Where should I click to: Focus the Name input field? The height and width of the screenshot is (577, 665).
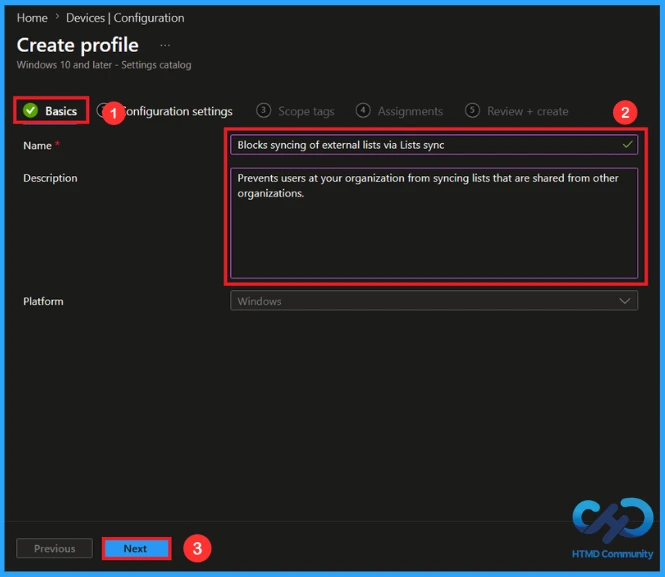pos(433,145)
